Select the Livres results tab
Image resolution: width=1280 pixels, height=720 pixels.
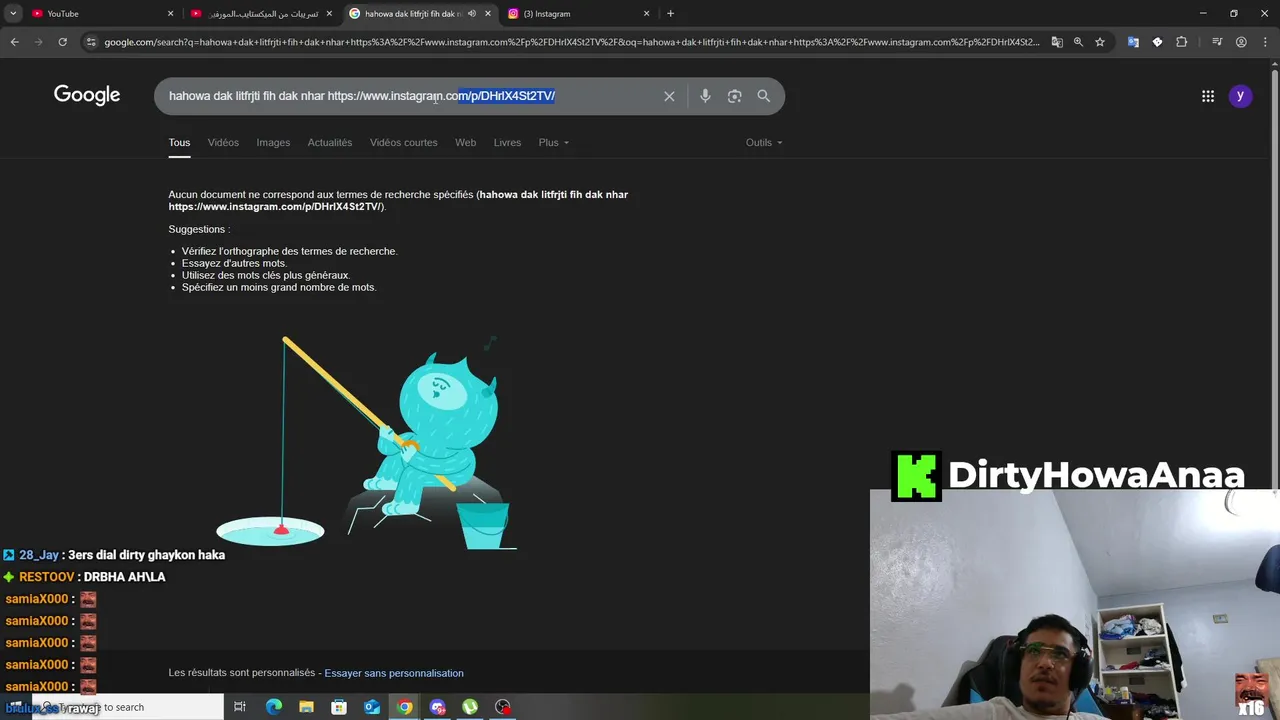pyautogui.click(x=507, y=143)
